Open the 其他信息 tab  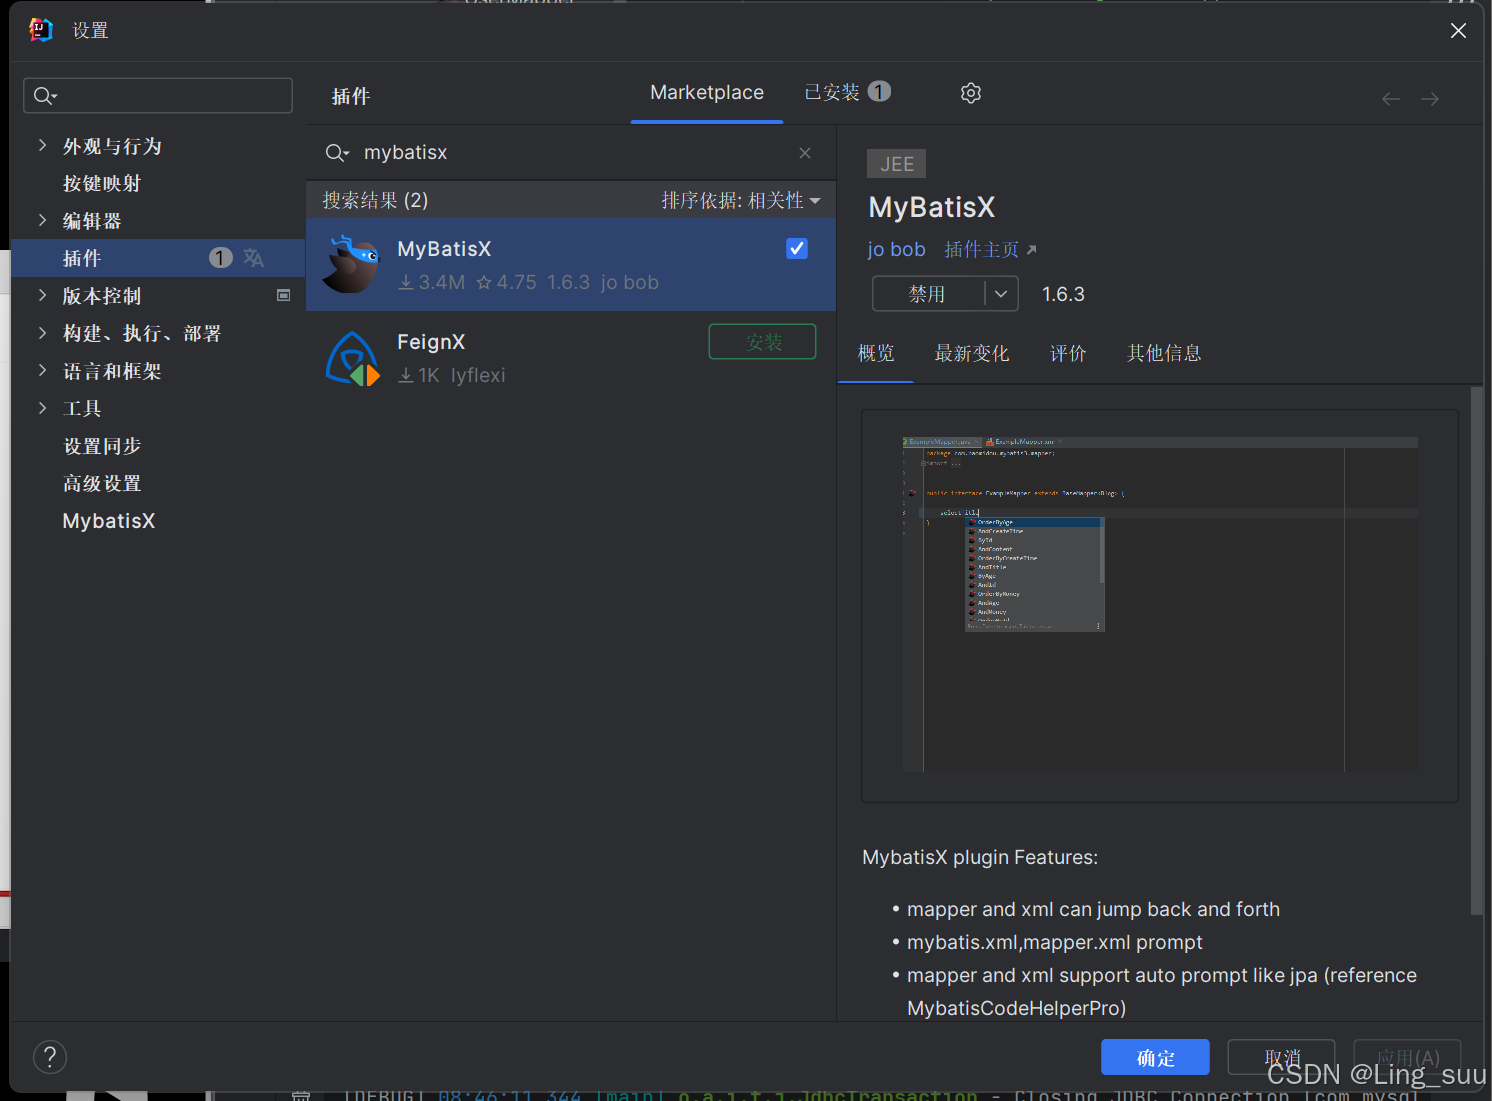1164,353
